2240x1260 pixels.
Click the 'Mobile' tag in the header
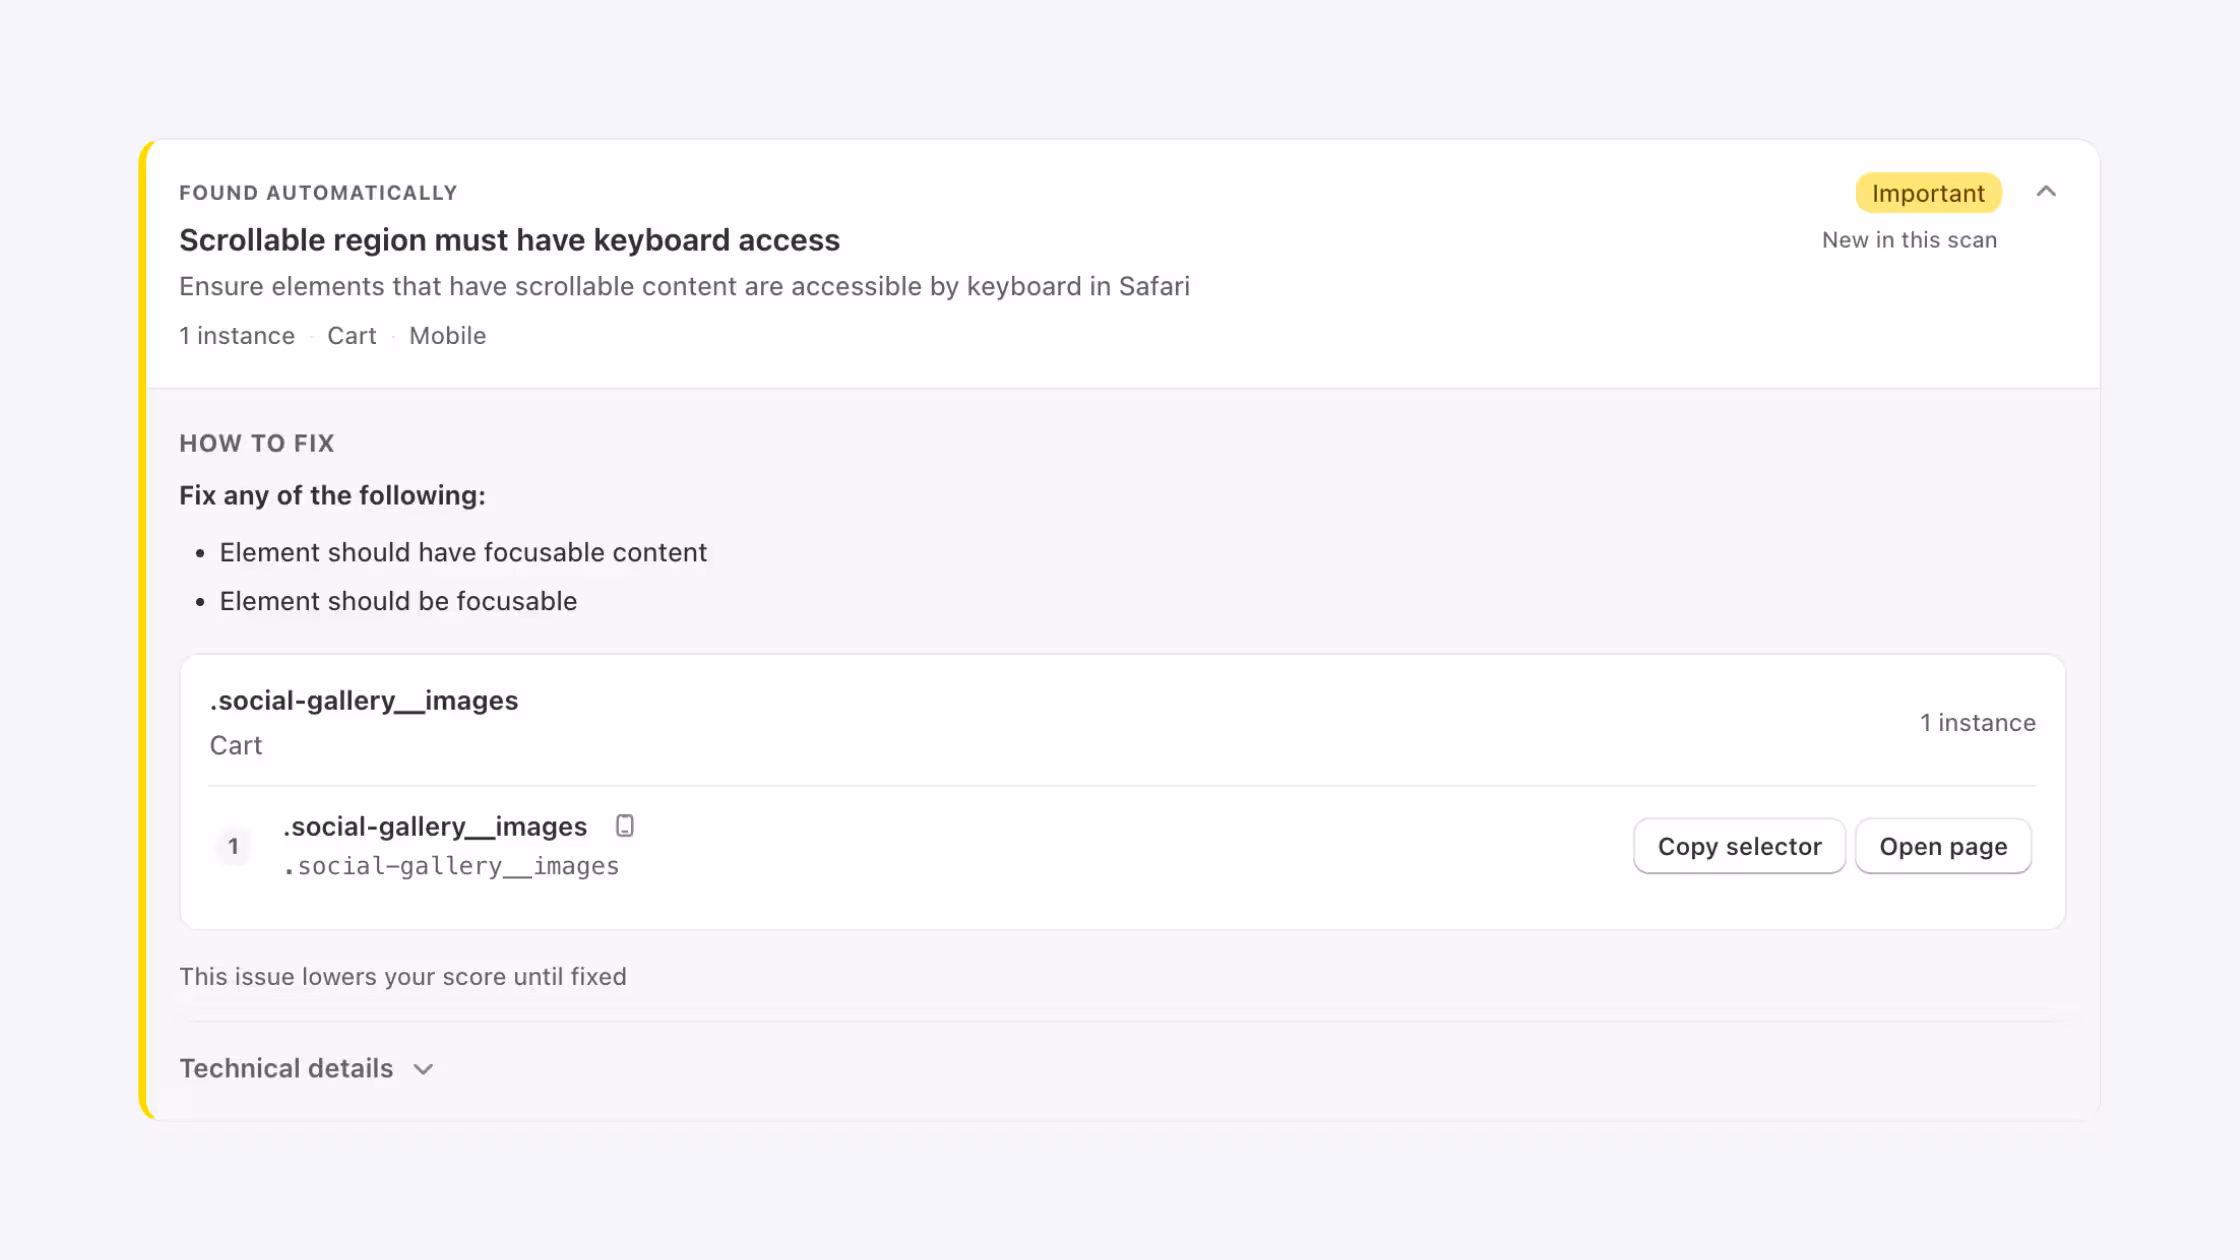(x=447, y=336)
